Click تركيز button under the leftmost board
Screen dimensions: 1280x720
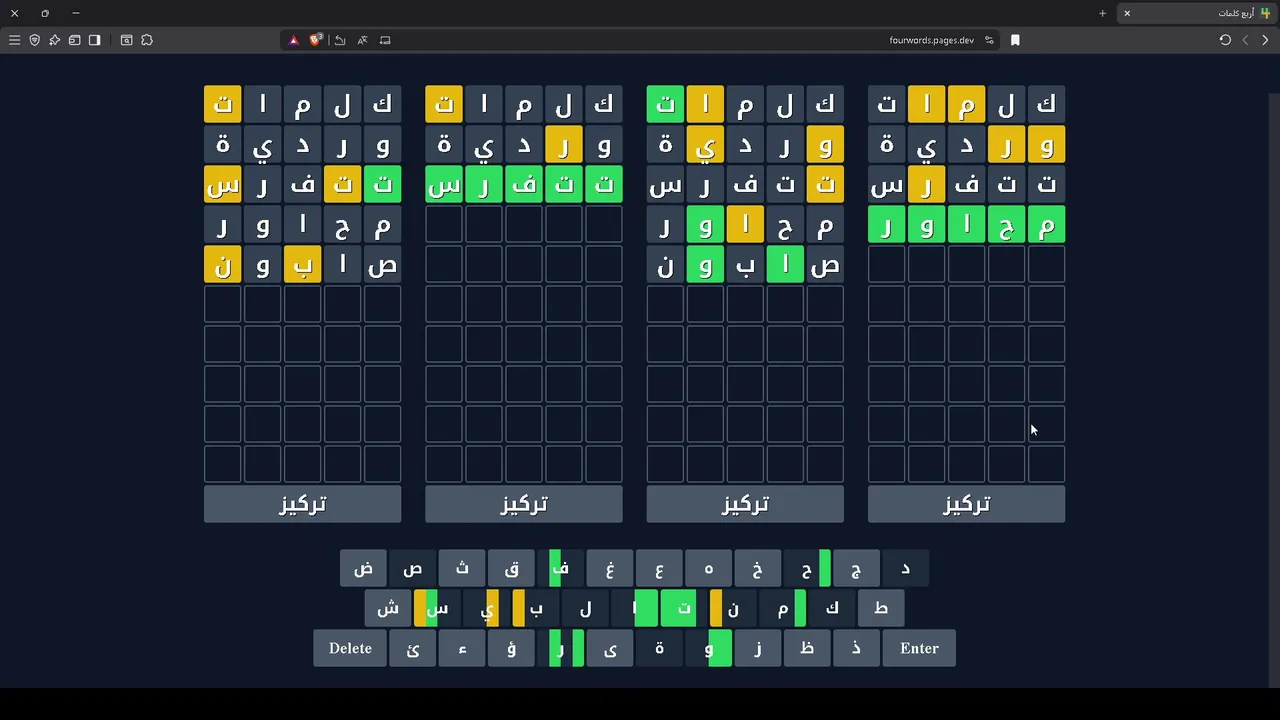click(303, 504)
